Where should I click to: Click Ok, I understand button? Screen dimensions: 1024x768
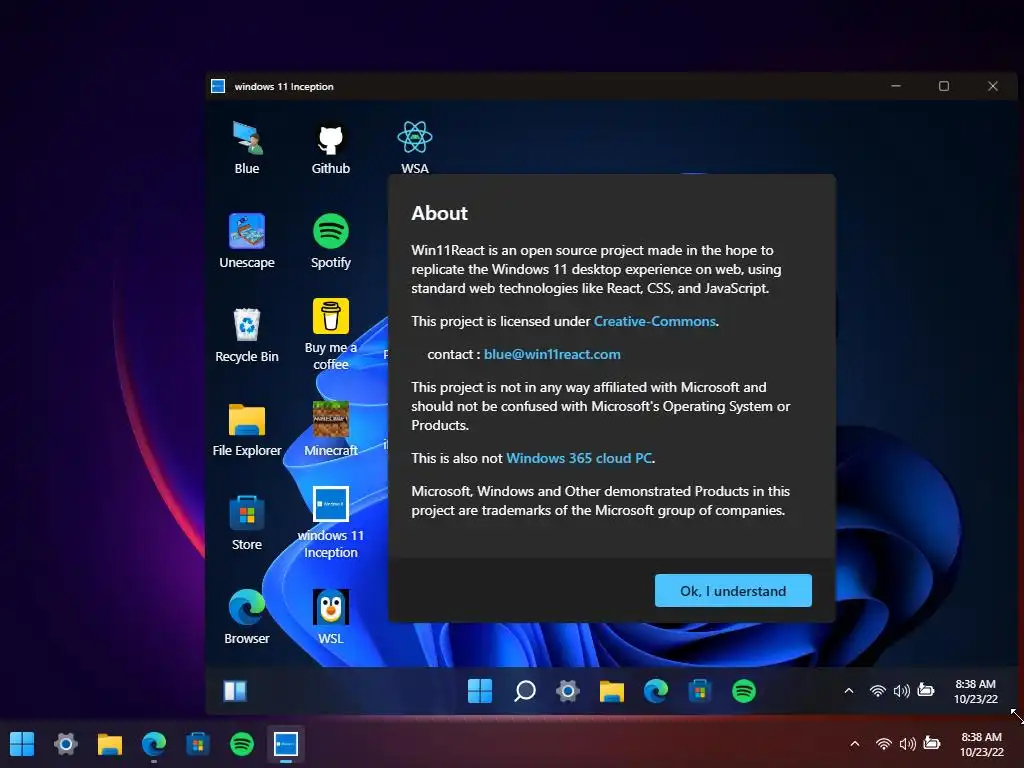click(x=733, y=590)
